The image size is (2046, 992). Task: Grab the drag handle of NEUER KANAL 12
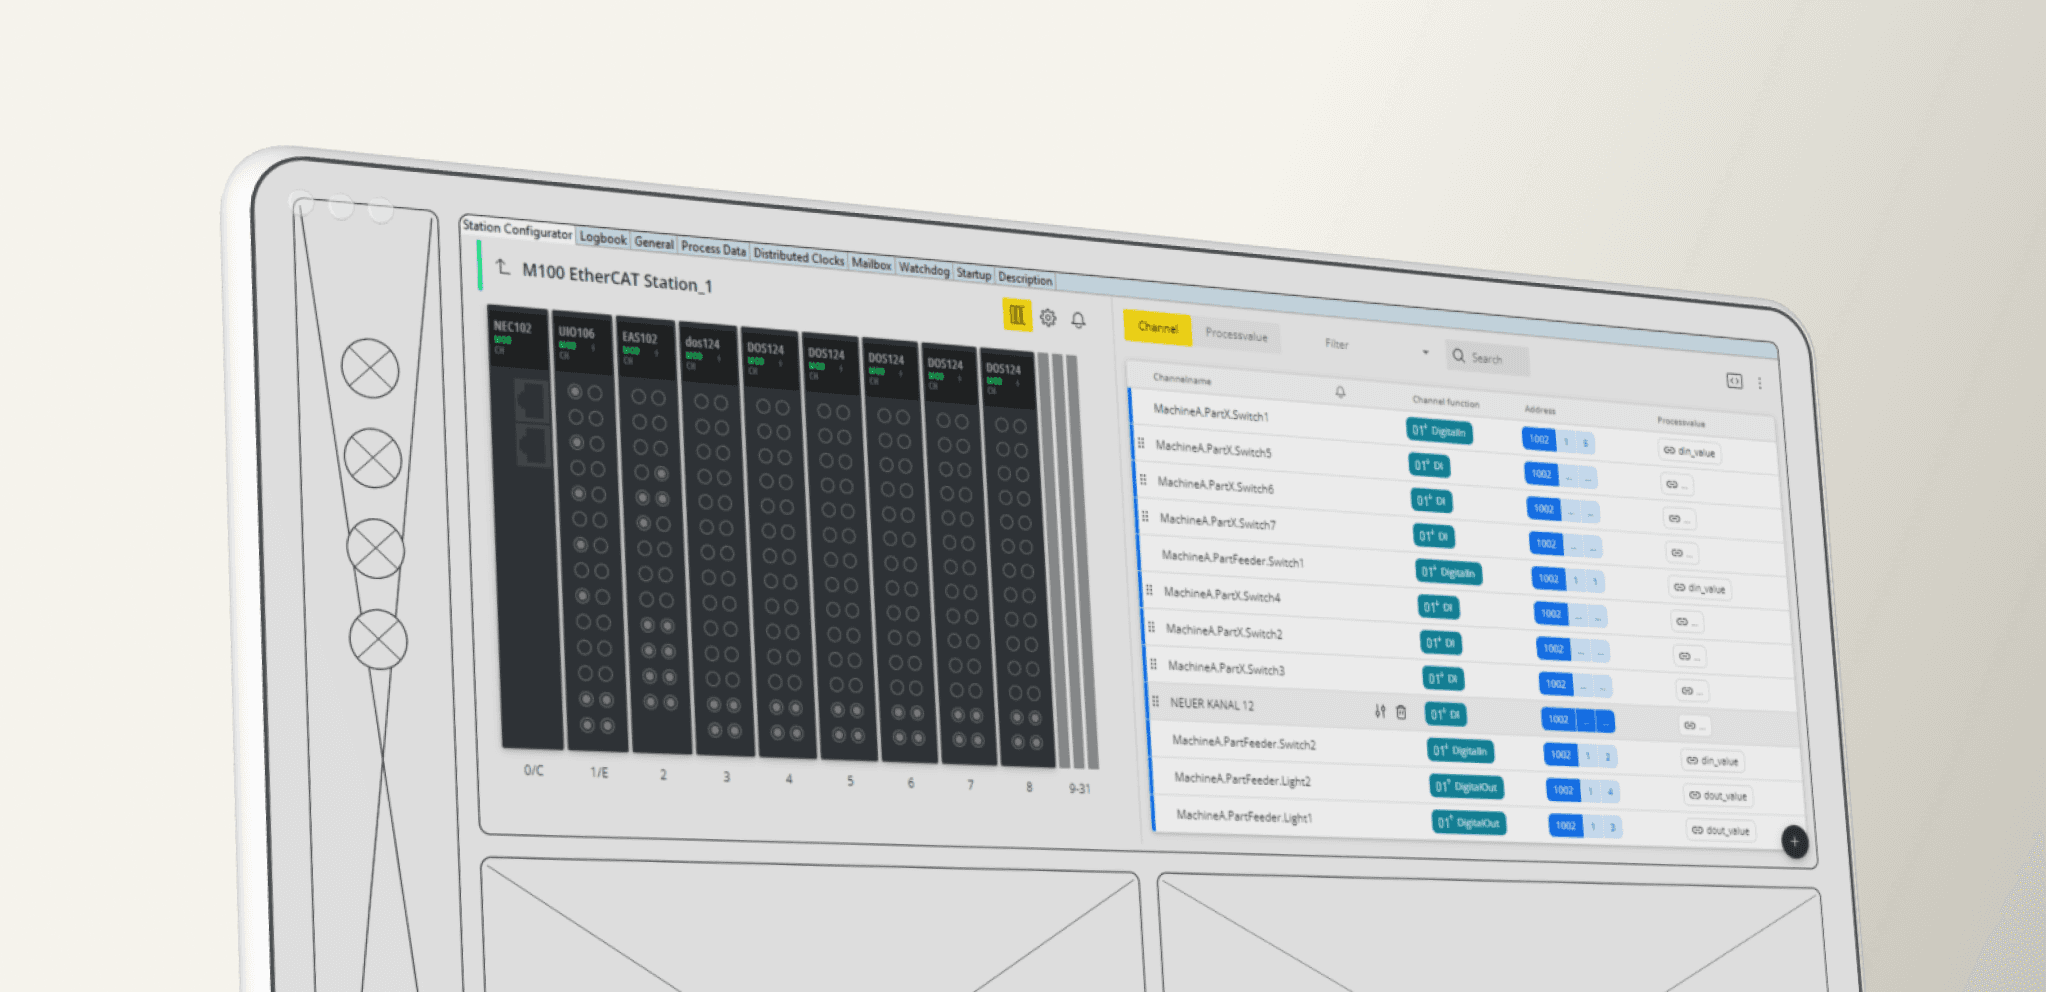[1155, 701]
